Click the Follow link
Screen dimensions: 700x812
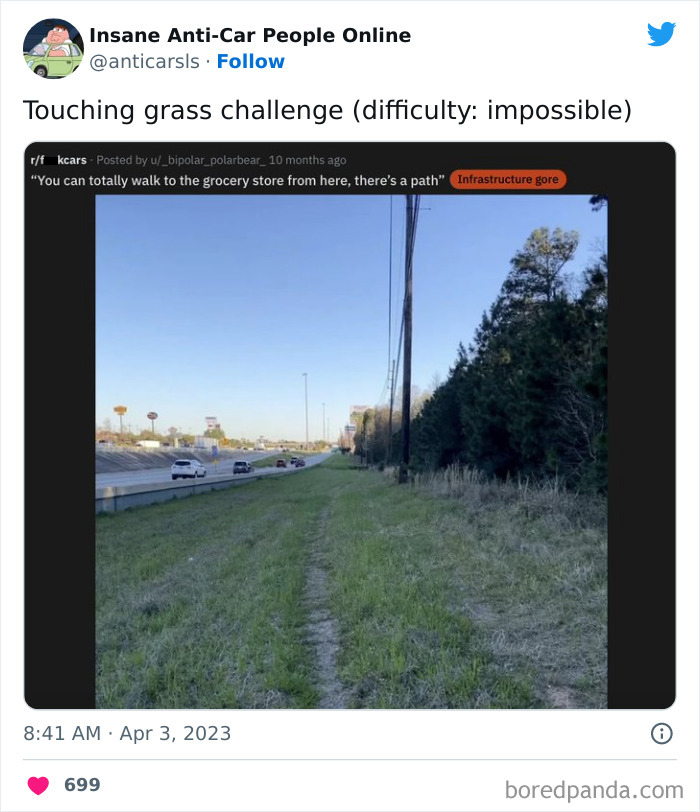point(251,61)
